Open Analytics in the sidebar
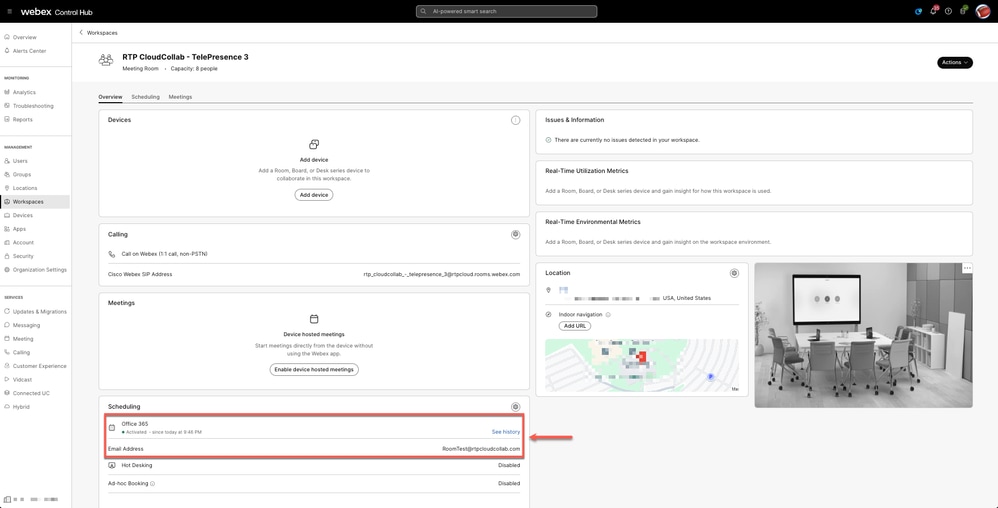This screenshot has height=508, width=998. click(x=24, y=92)
